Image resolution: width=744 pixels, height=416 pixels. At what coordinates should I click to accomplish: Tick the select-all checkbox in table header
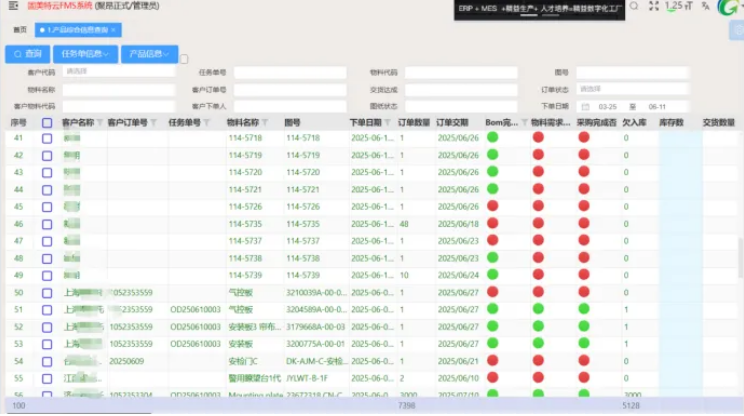click(47, 123)
